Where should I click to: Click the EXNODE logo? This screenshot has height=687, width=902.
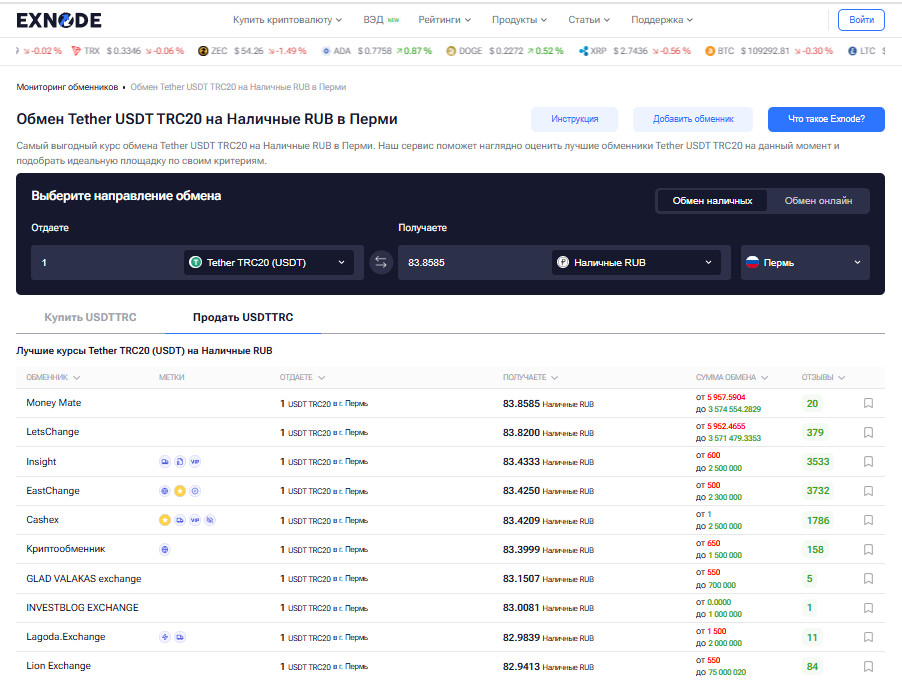(58, 20)
